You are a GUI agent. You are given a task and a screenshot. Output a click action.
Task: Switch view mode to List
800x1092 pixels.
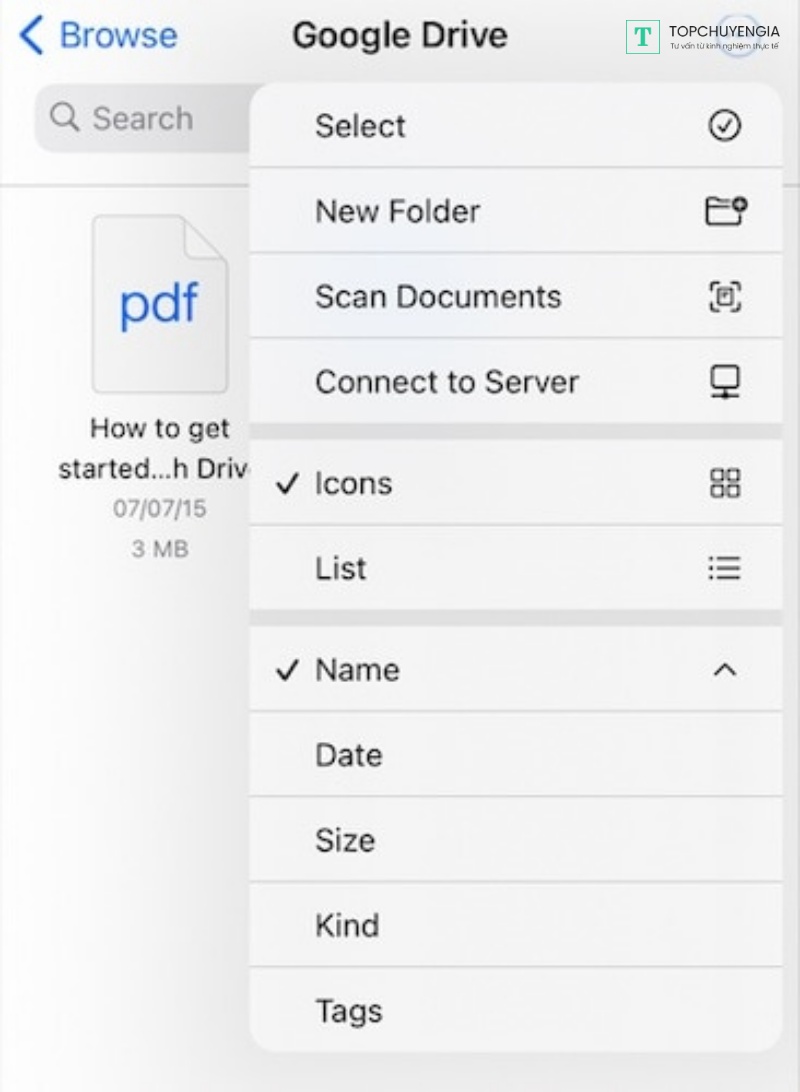341,568
